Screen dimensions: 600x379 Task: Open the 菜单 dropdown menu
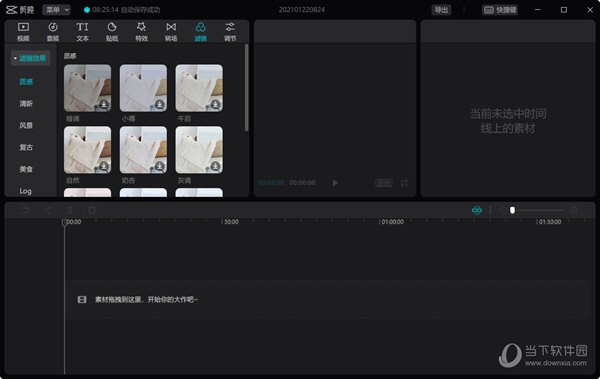(x=56, y=10)
